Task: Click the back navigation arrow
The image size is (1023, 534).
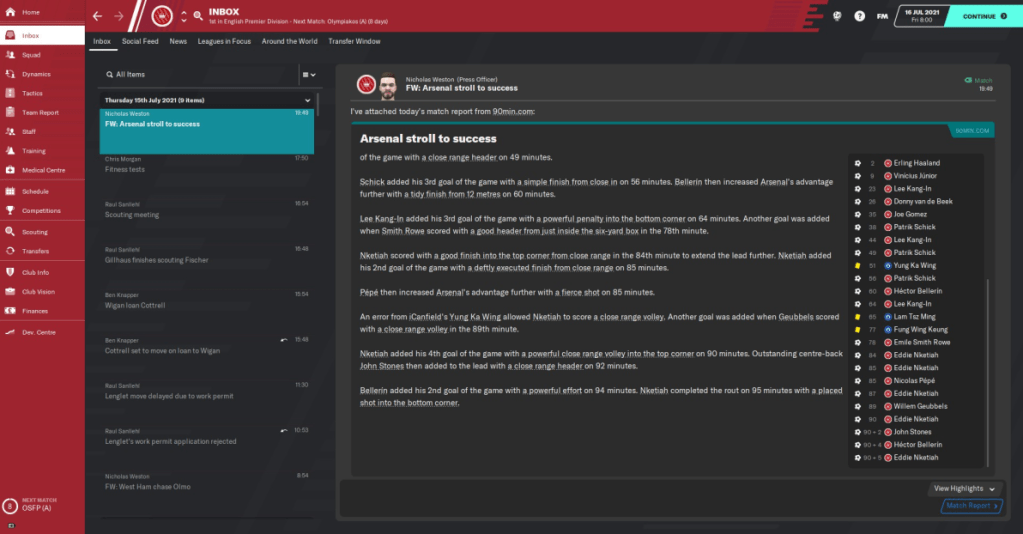Action: click(97, 16)
